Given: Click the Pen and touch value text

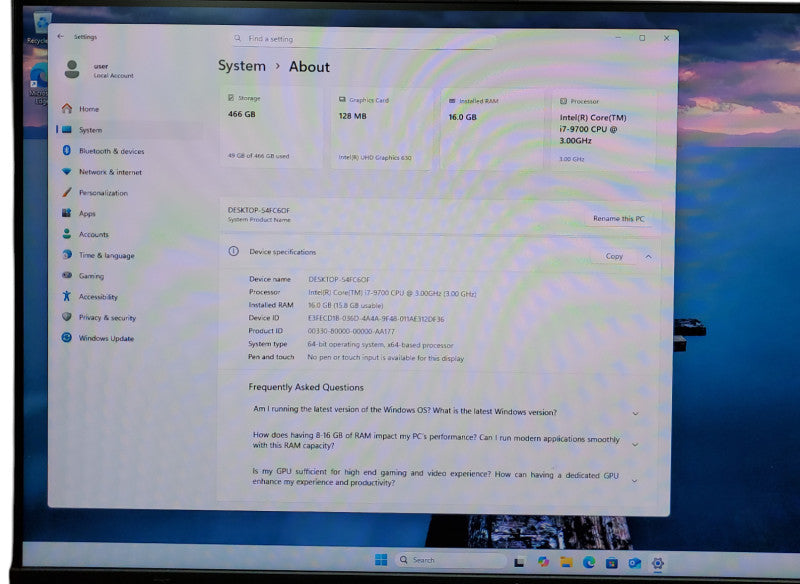Looking at the screenshot, I should click(x=385, y=358).
